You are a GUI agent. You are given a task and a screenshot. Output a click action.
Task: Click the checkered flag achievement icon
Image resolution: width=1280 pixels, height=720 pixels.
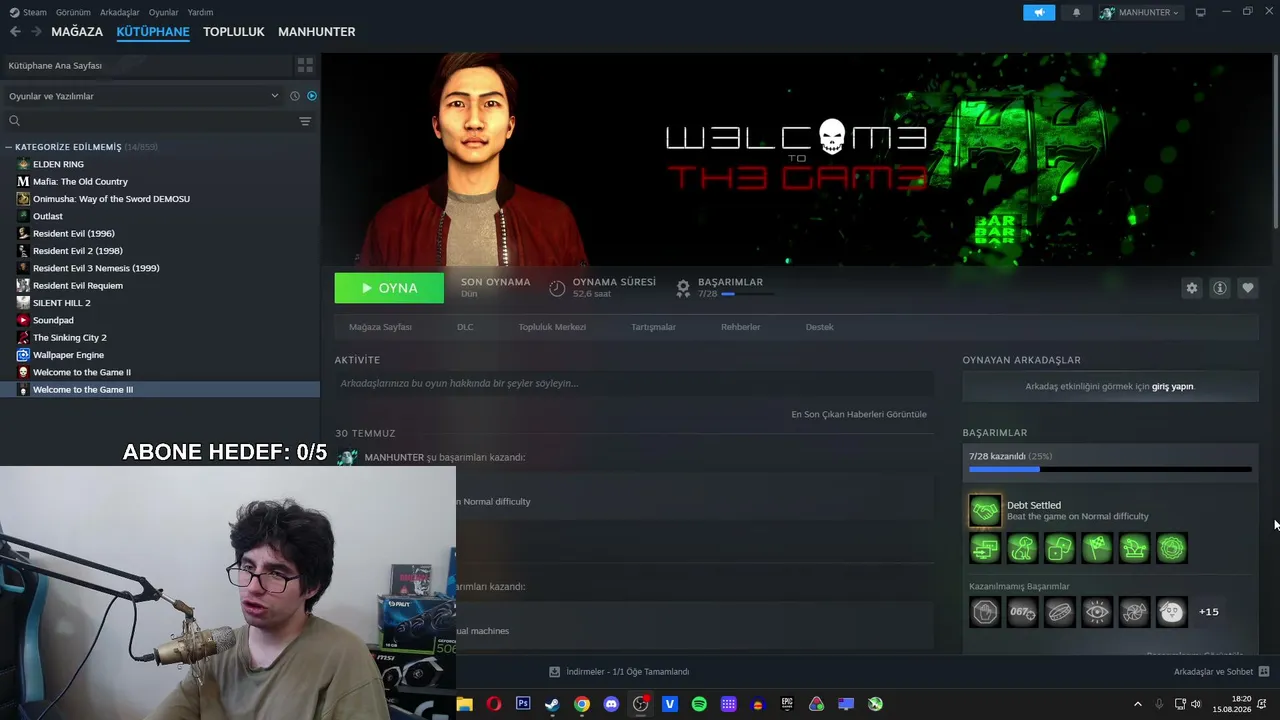1097,548
